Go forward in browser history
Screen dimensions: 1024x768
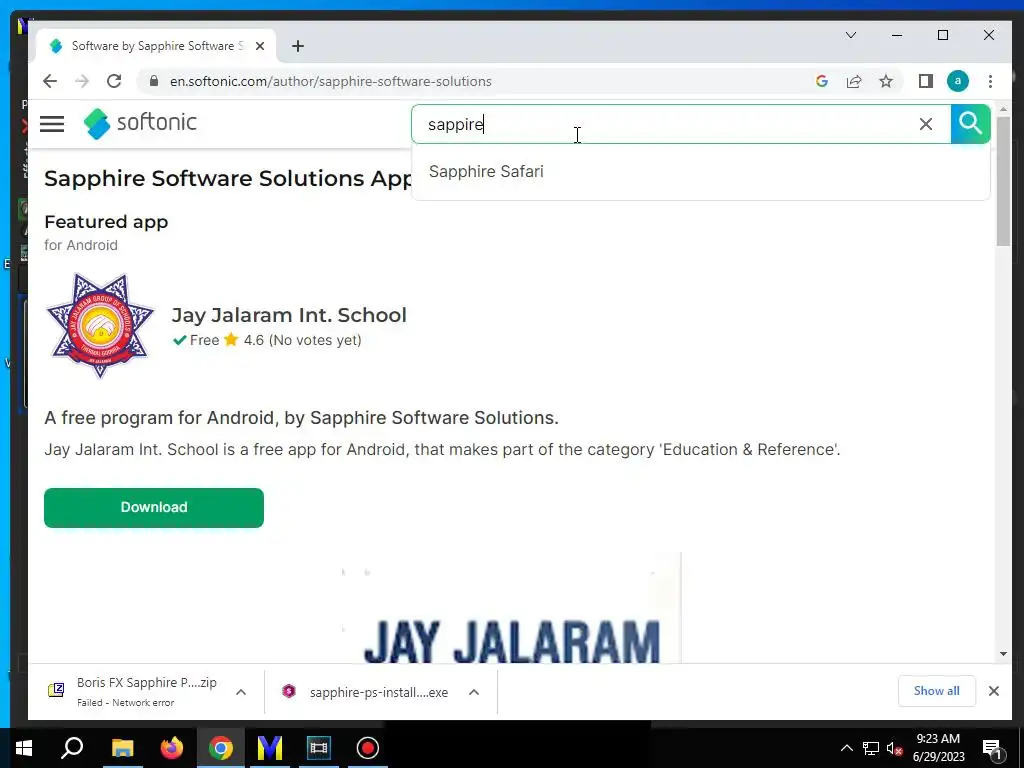[x=82, y=81]
